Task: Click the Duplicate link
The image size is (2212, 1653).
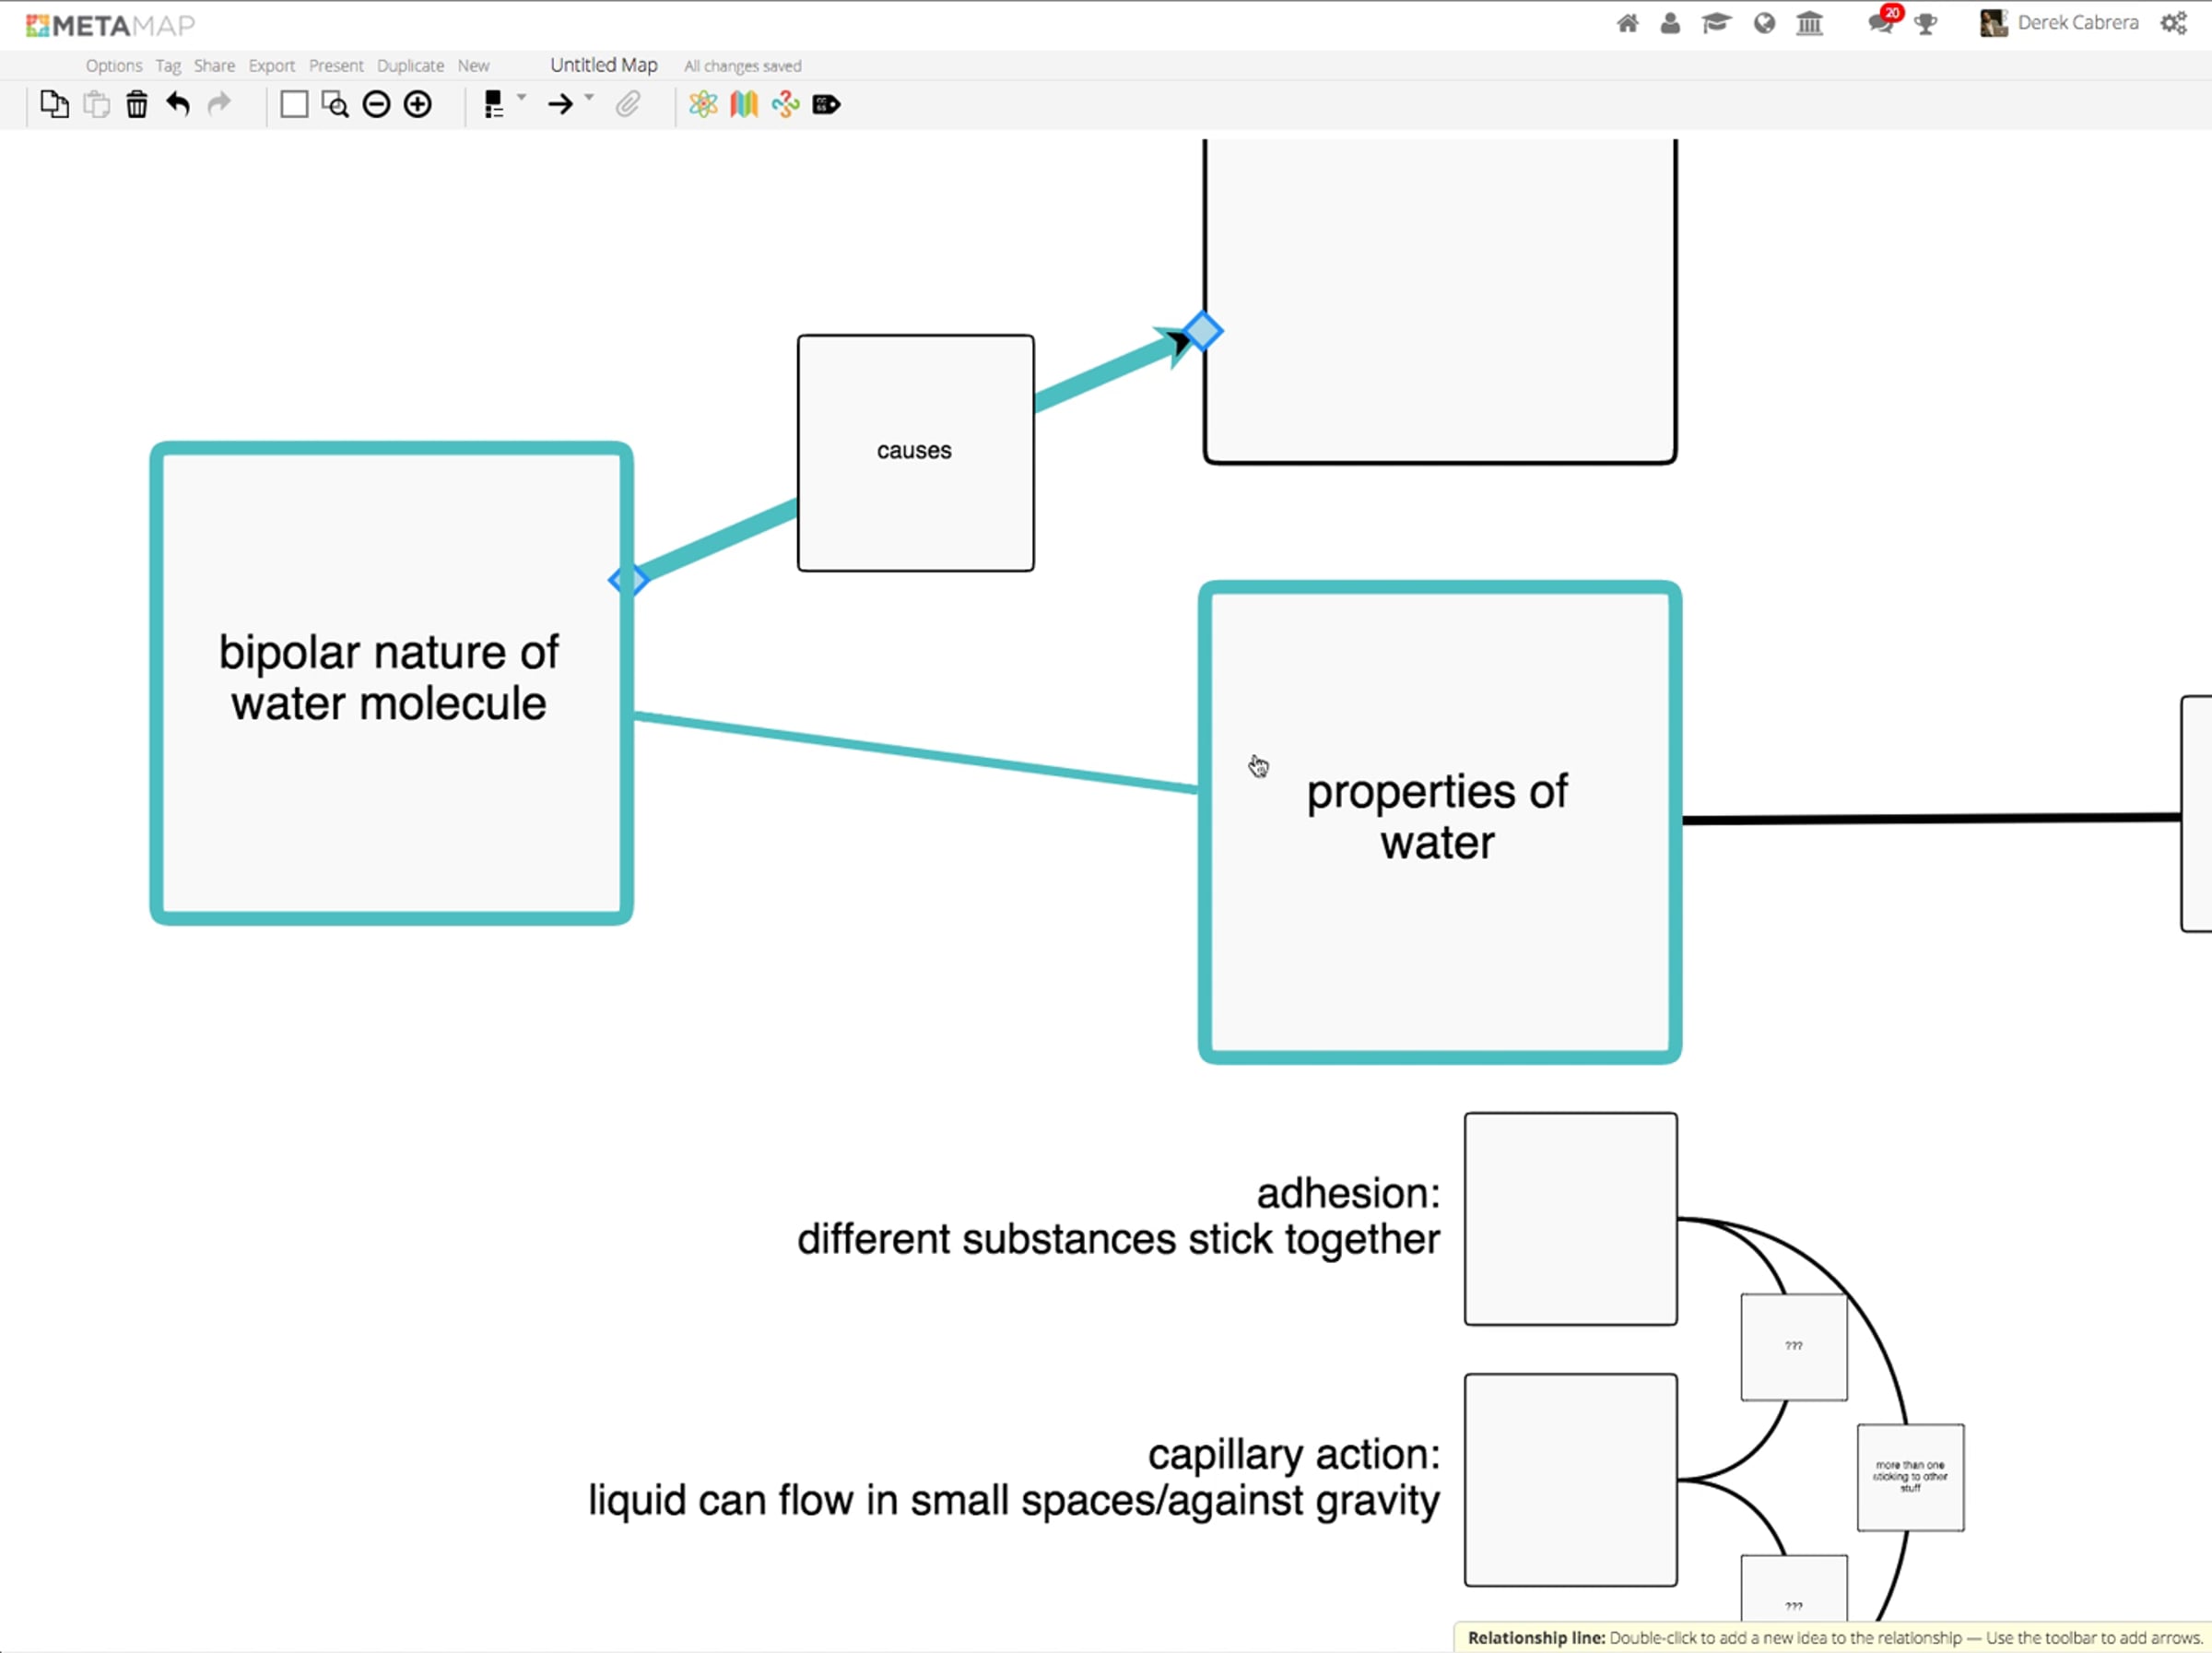Action: pos(410,66)
